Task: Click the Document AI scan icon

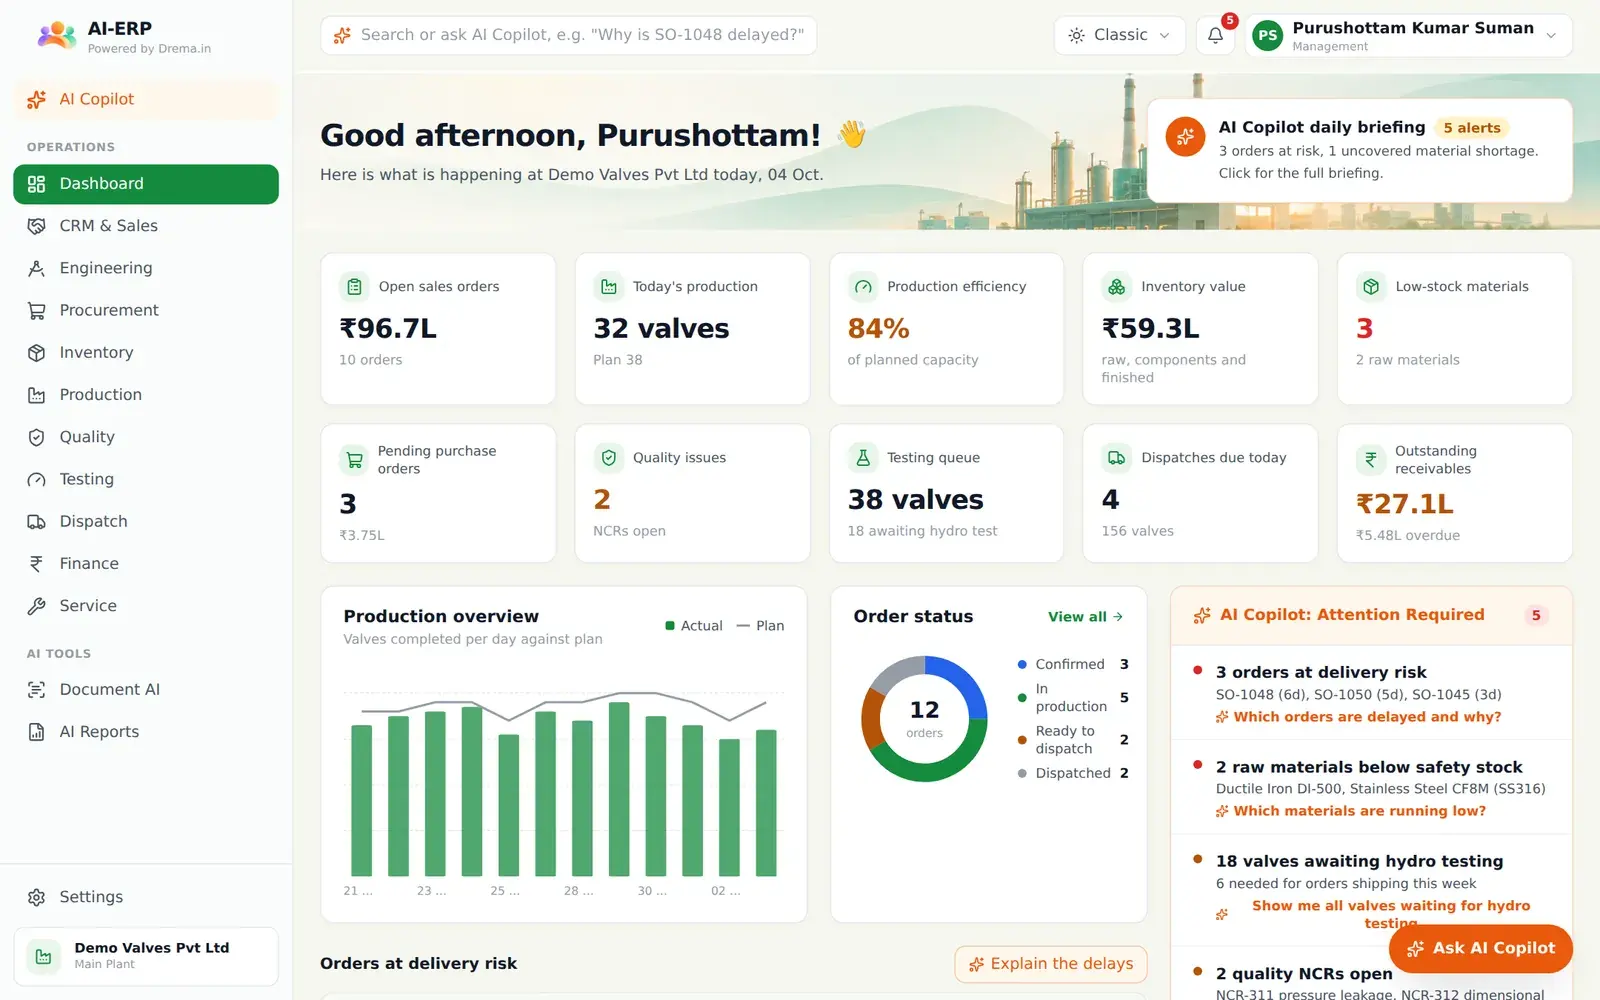Action: point(37,690)
